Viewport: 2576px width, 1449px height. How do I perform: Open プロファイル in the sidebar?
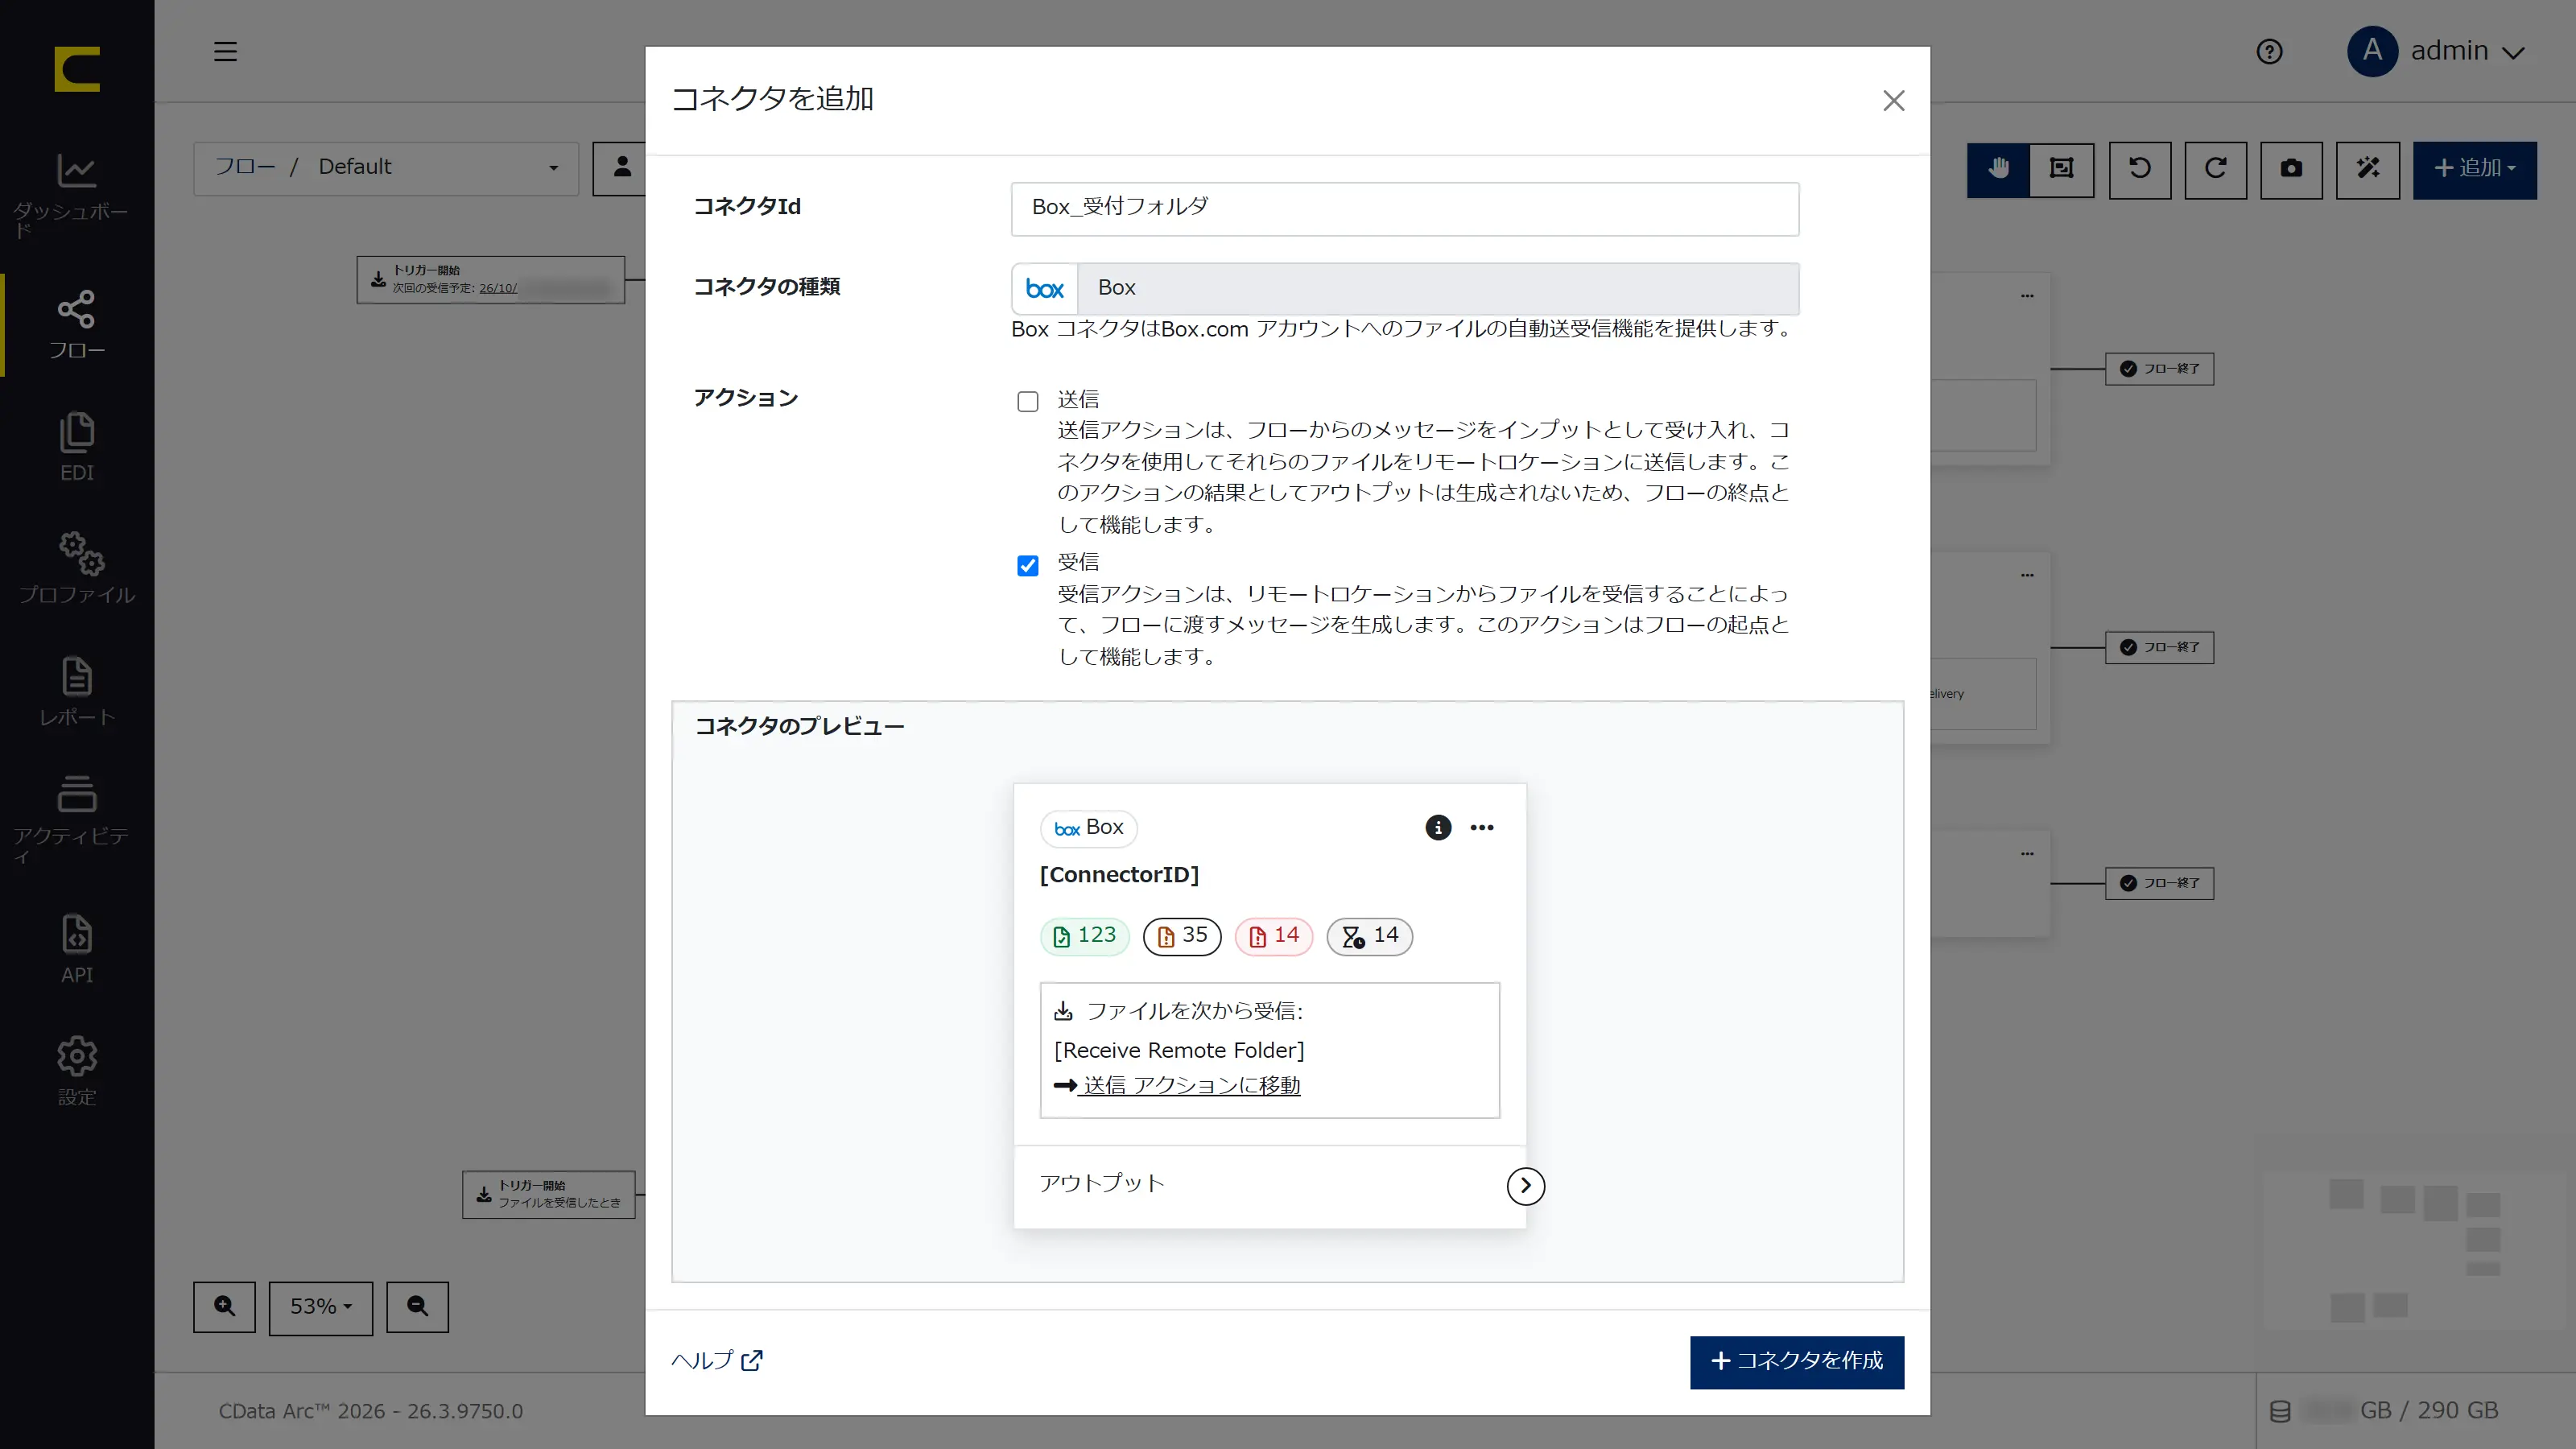tap(77, 568)
